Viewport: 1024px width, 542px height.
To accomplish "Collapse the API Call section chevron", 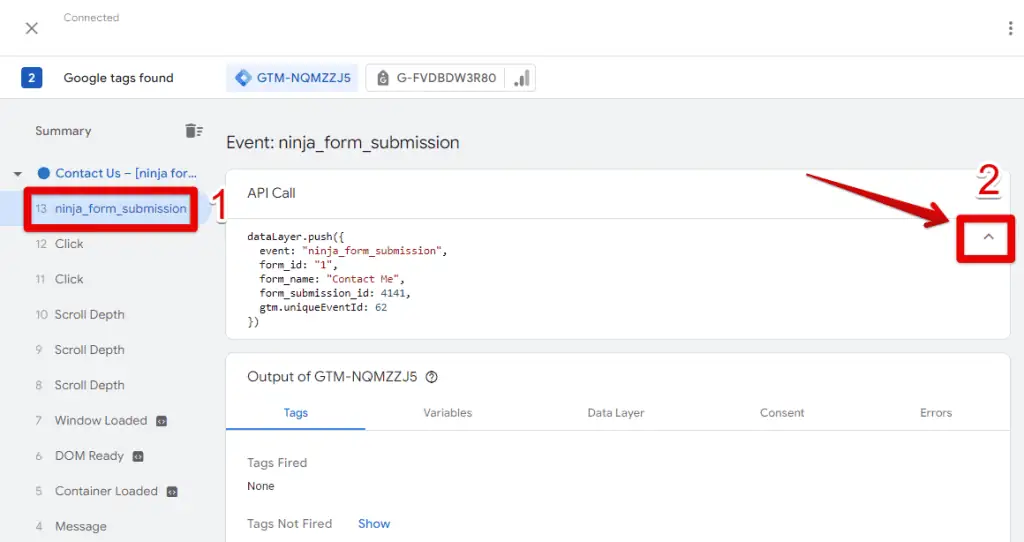I will (x=988, y=237).
